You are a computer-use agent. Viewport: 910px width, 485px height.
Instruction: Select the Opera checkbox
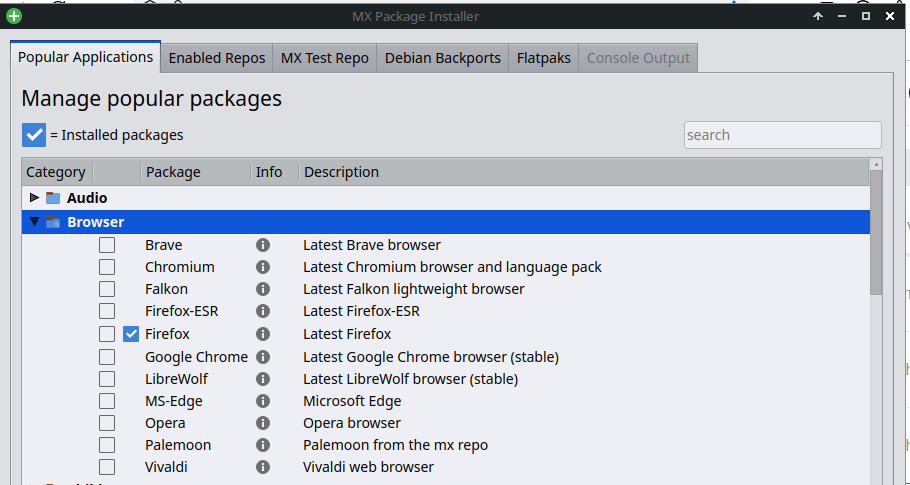point(107,423)
